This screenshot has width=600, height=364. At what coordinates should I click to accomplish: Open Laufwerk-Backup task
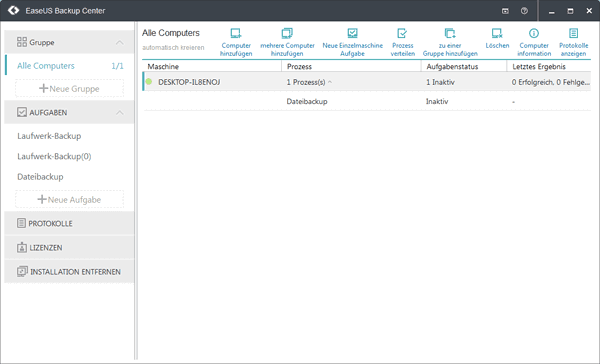[x=49, y=136]
